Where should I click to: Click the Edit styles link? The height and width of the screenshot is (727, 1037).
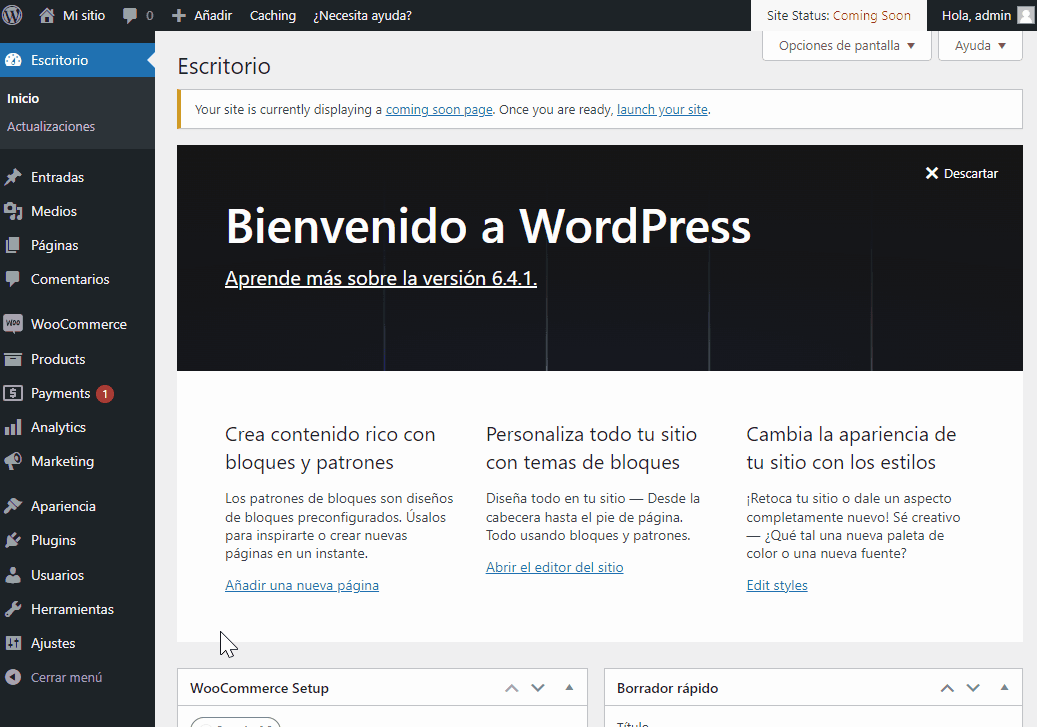(777, 585)
